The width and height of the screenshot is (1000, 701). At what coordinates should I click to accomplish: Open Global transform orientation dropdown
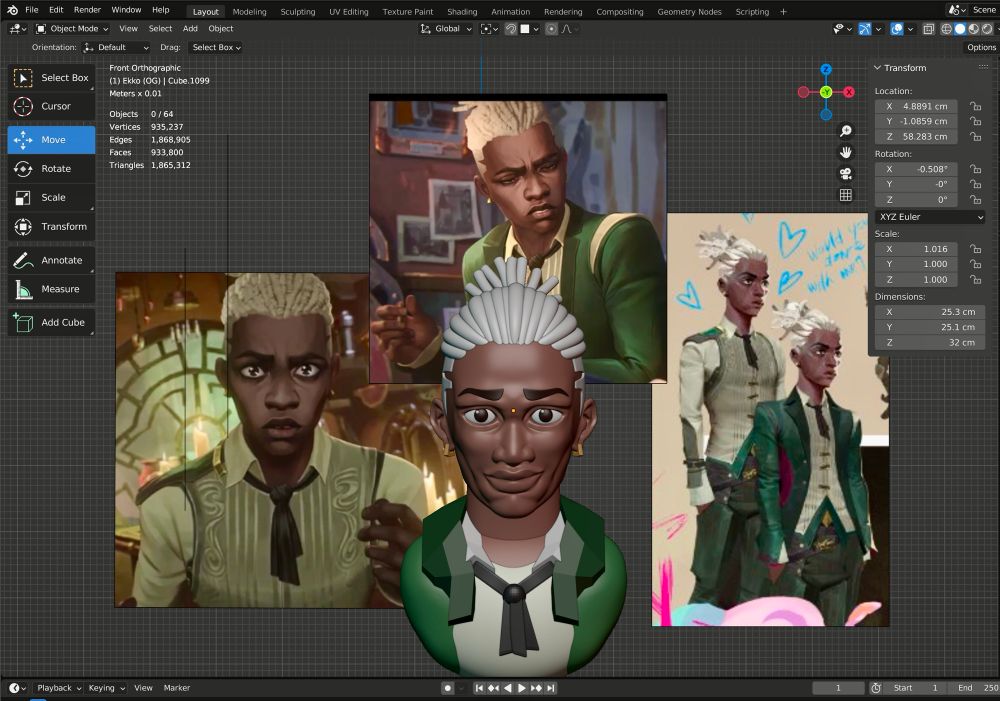click(446, 29)
